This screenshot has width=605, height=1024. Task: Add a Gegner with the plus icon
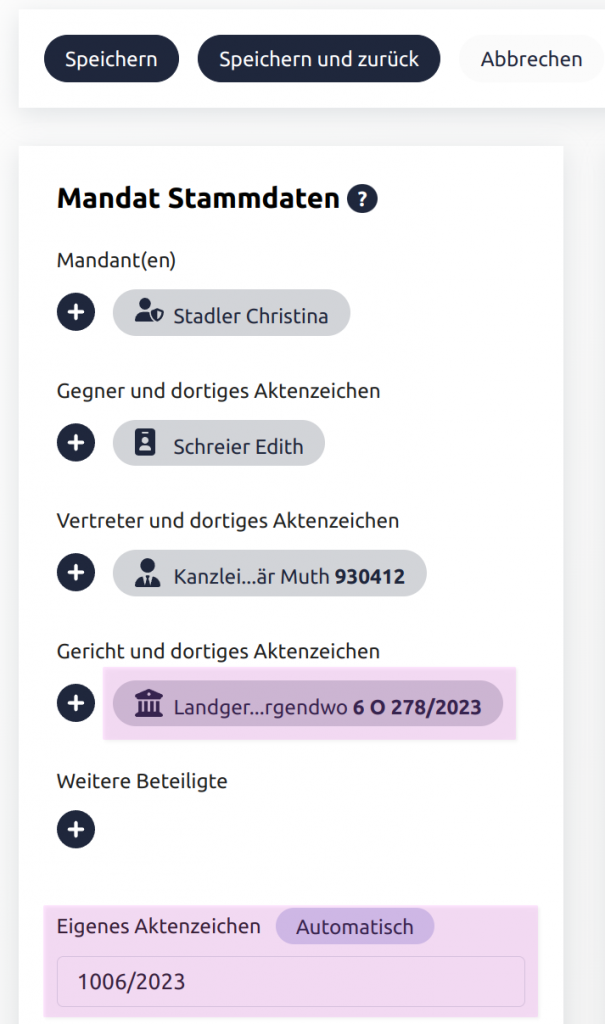click(x=76, y=443)
